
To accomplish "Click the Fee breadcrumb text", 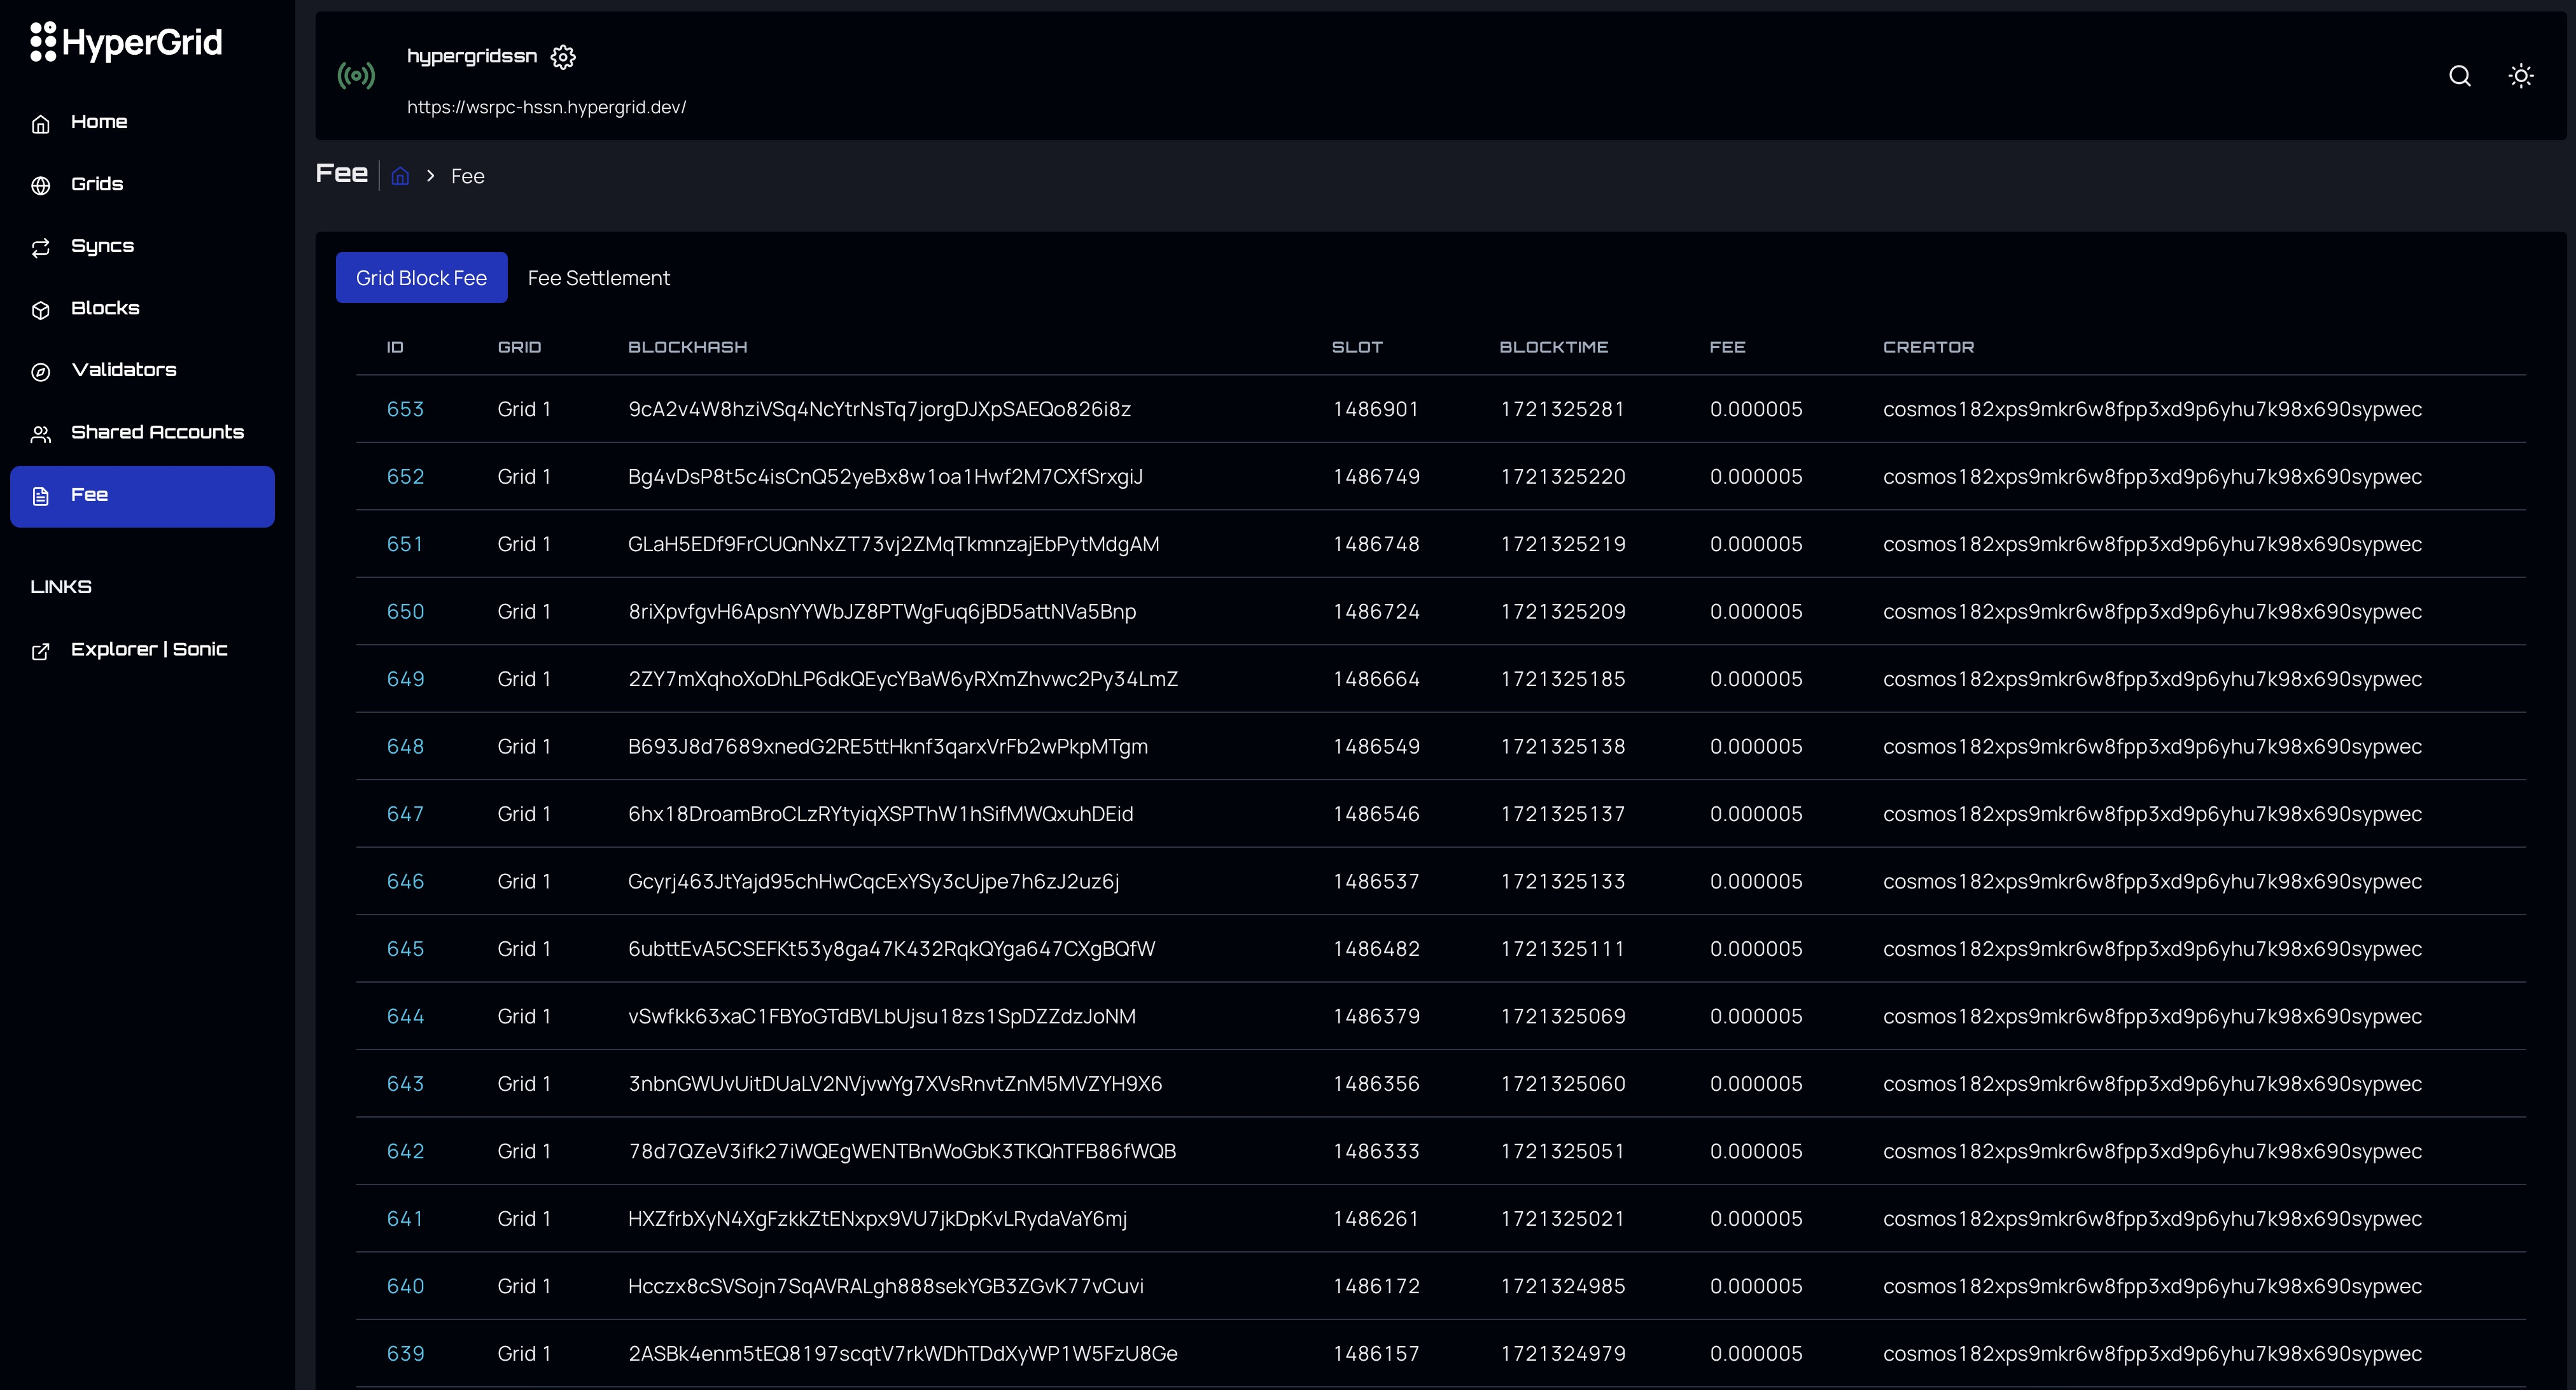I will coord(467,176).
